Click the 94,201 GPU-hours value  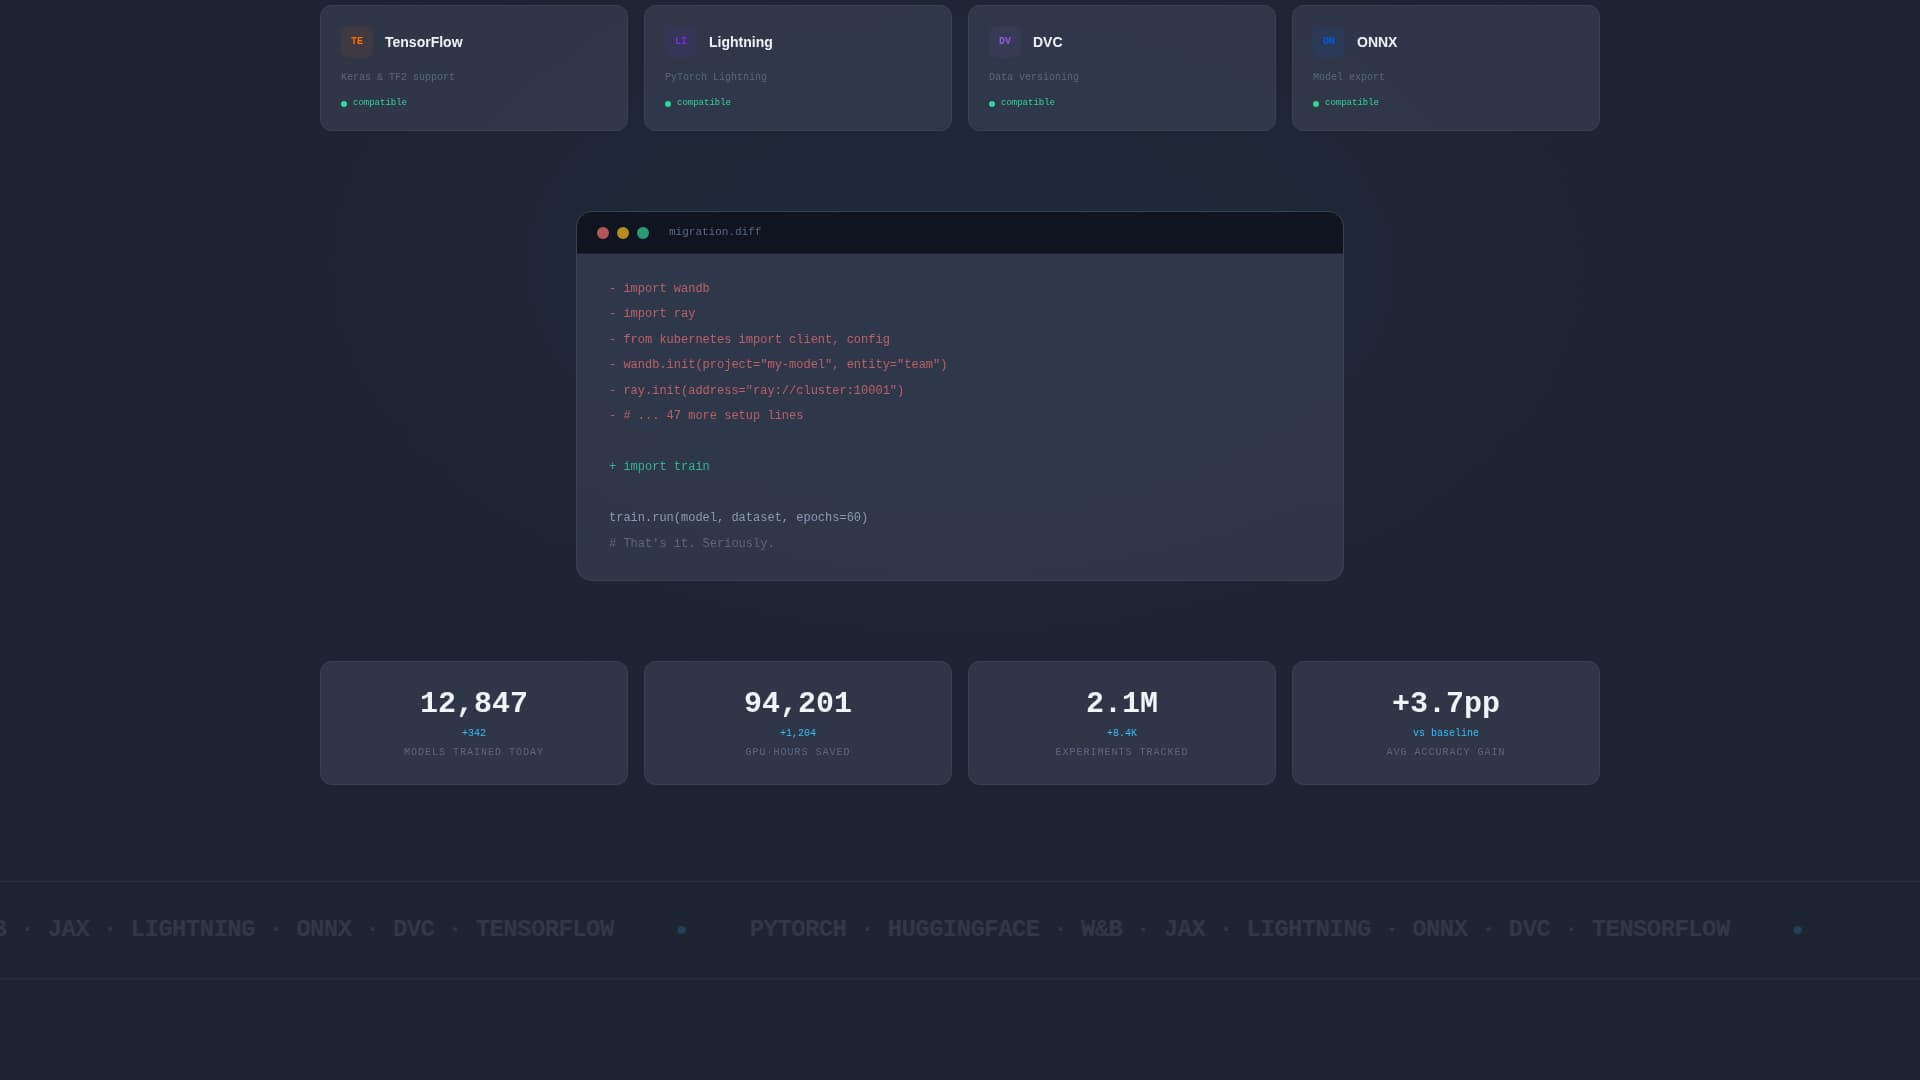(x=798, y=704)
